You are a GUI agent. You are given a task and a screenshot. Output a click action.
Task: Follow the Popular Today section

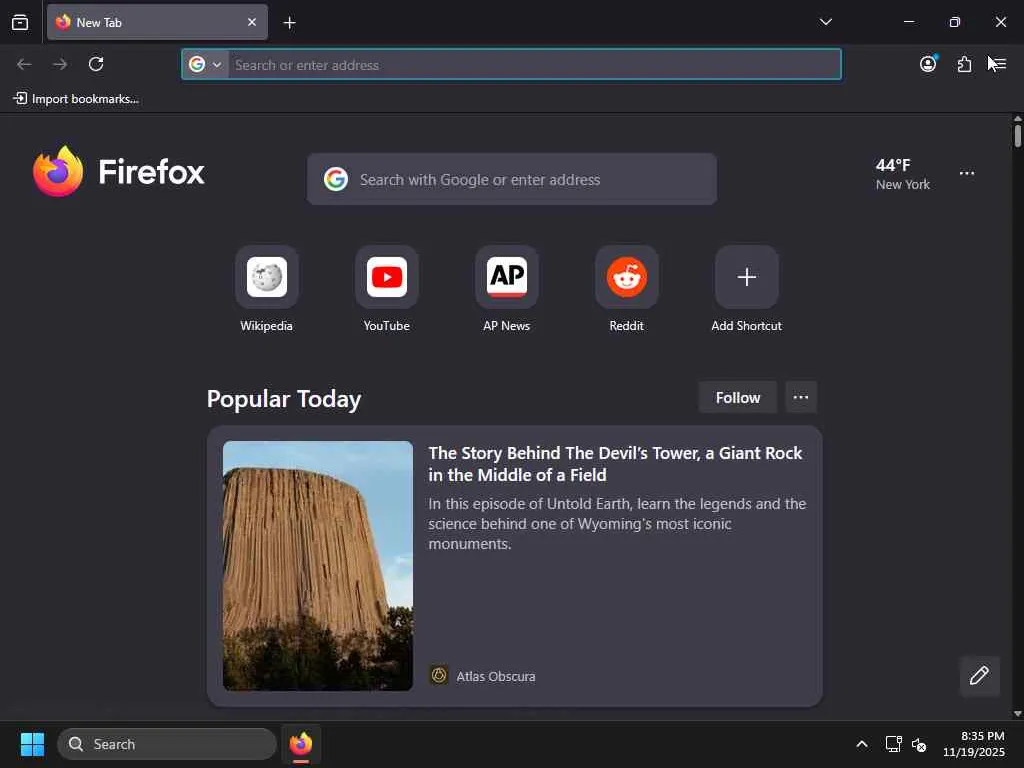[737, 398]
